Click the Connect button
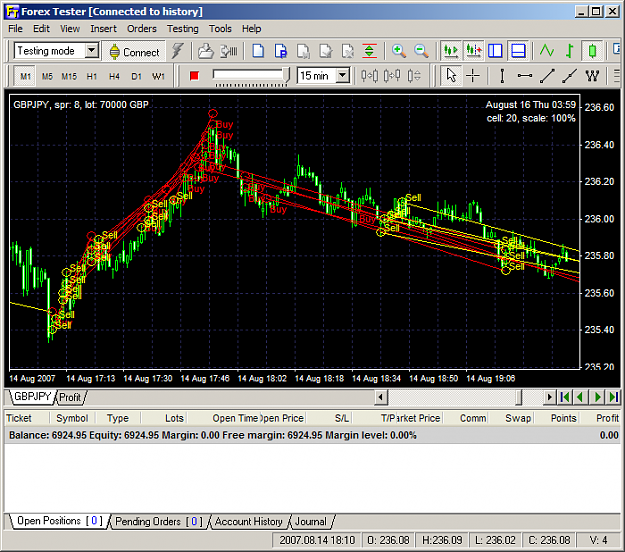 [134, 52]
